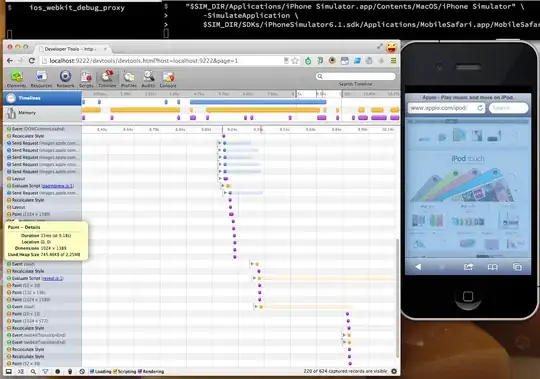Go back in Chrome browser

pyautogui.click(x=10, y=61)
